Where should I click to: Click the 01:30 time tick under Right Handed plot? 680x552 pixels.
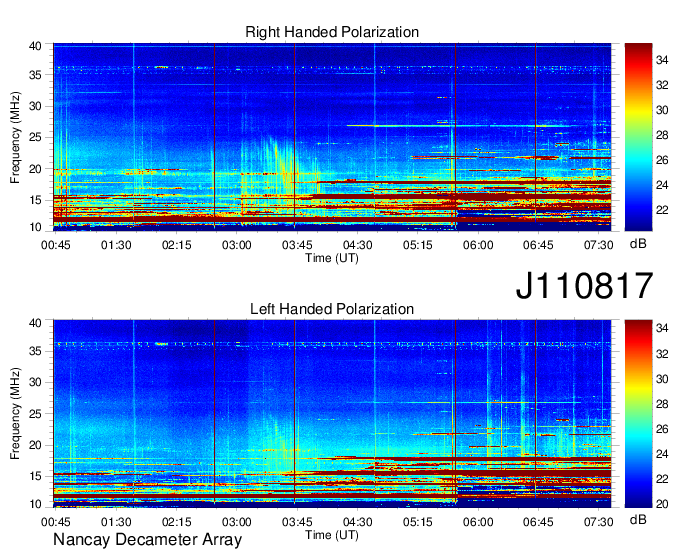tap(116, 245)
